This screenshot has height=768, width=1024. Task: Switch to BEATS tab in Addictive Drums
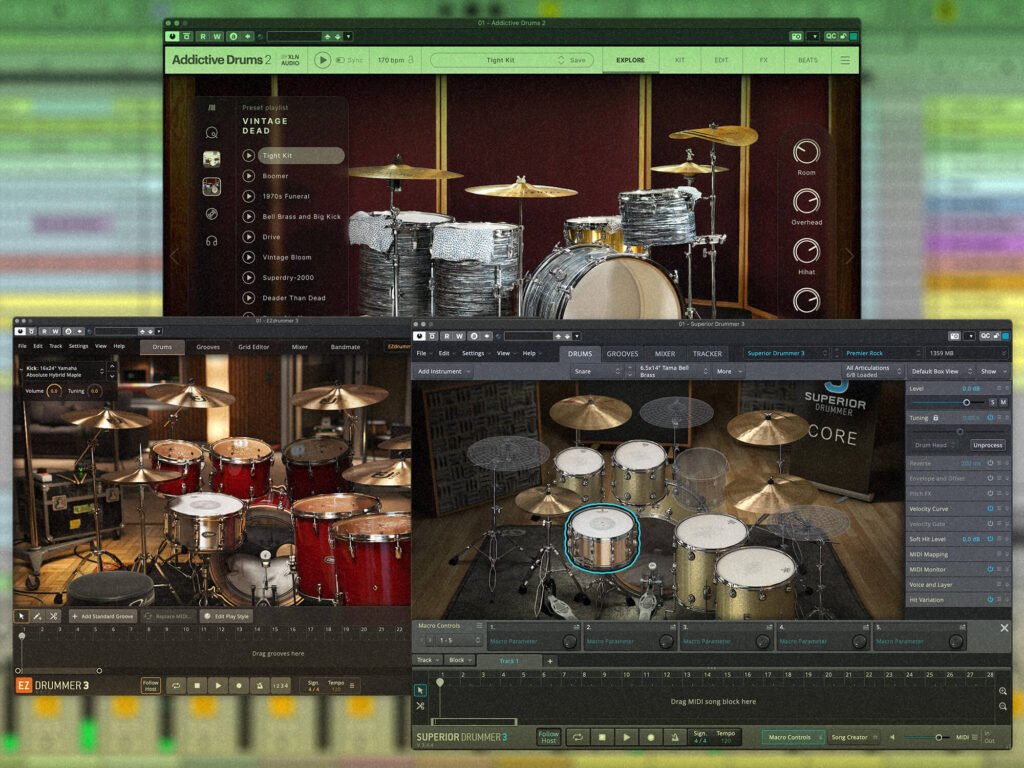pyautogui.click(x=808, y=60)
